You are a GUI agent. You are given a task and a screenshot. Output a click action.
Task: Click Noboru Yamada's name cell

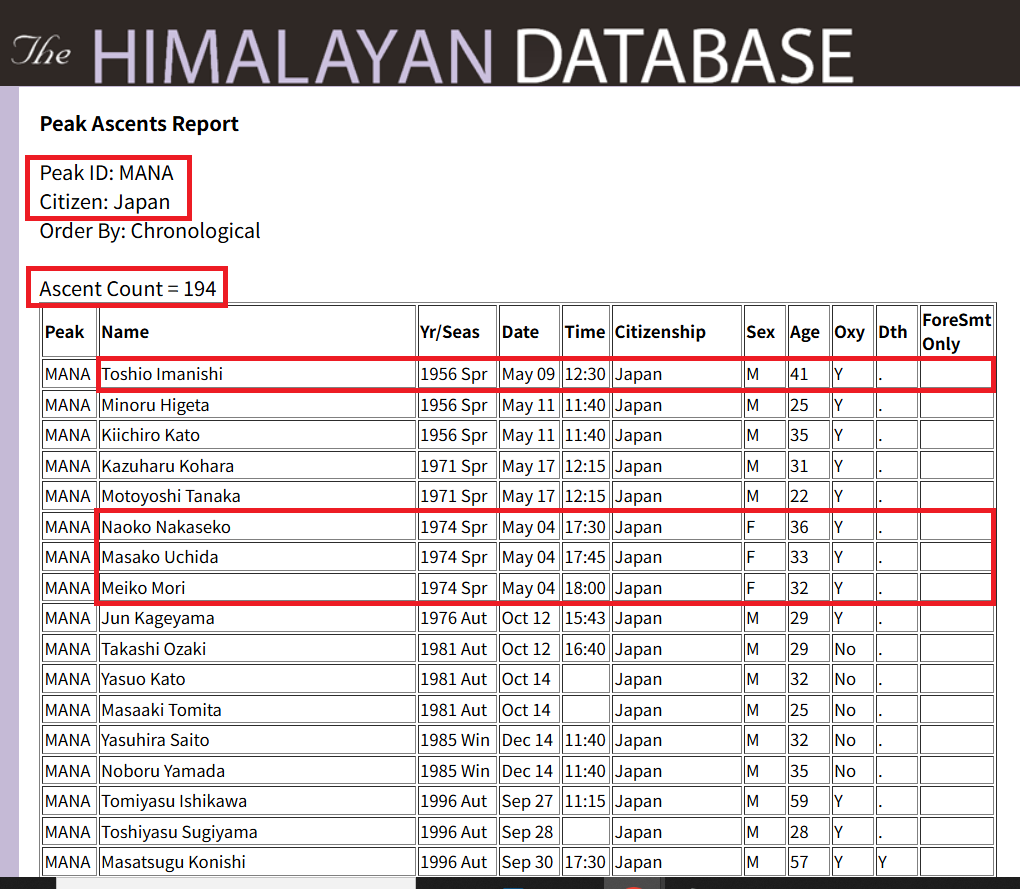pyautogui.click(x=163, y=771)
